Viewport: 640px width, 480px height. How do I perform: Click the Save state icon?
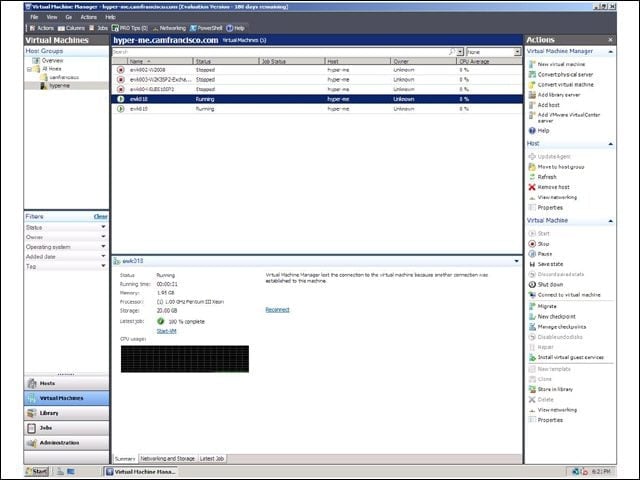tap(532, 264)
